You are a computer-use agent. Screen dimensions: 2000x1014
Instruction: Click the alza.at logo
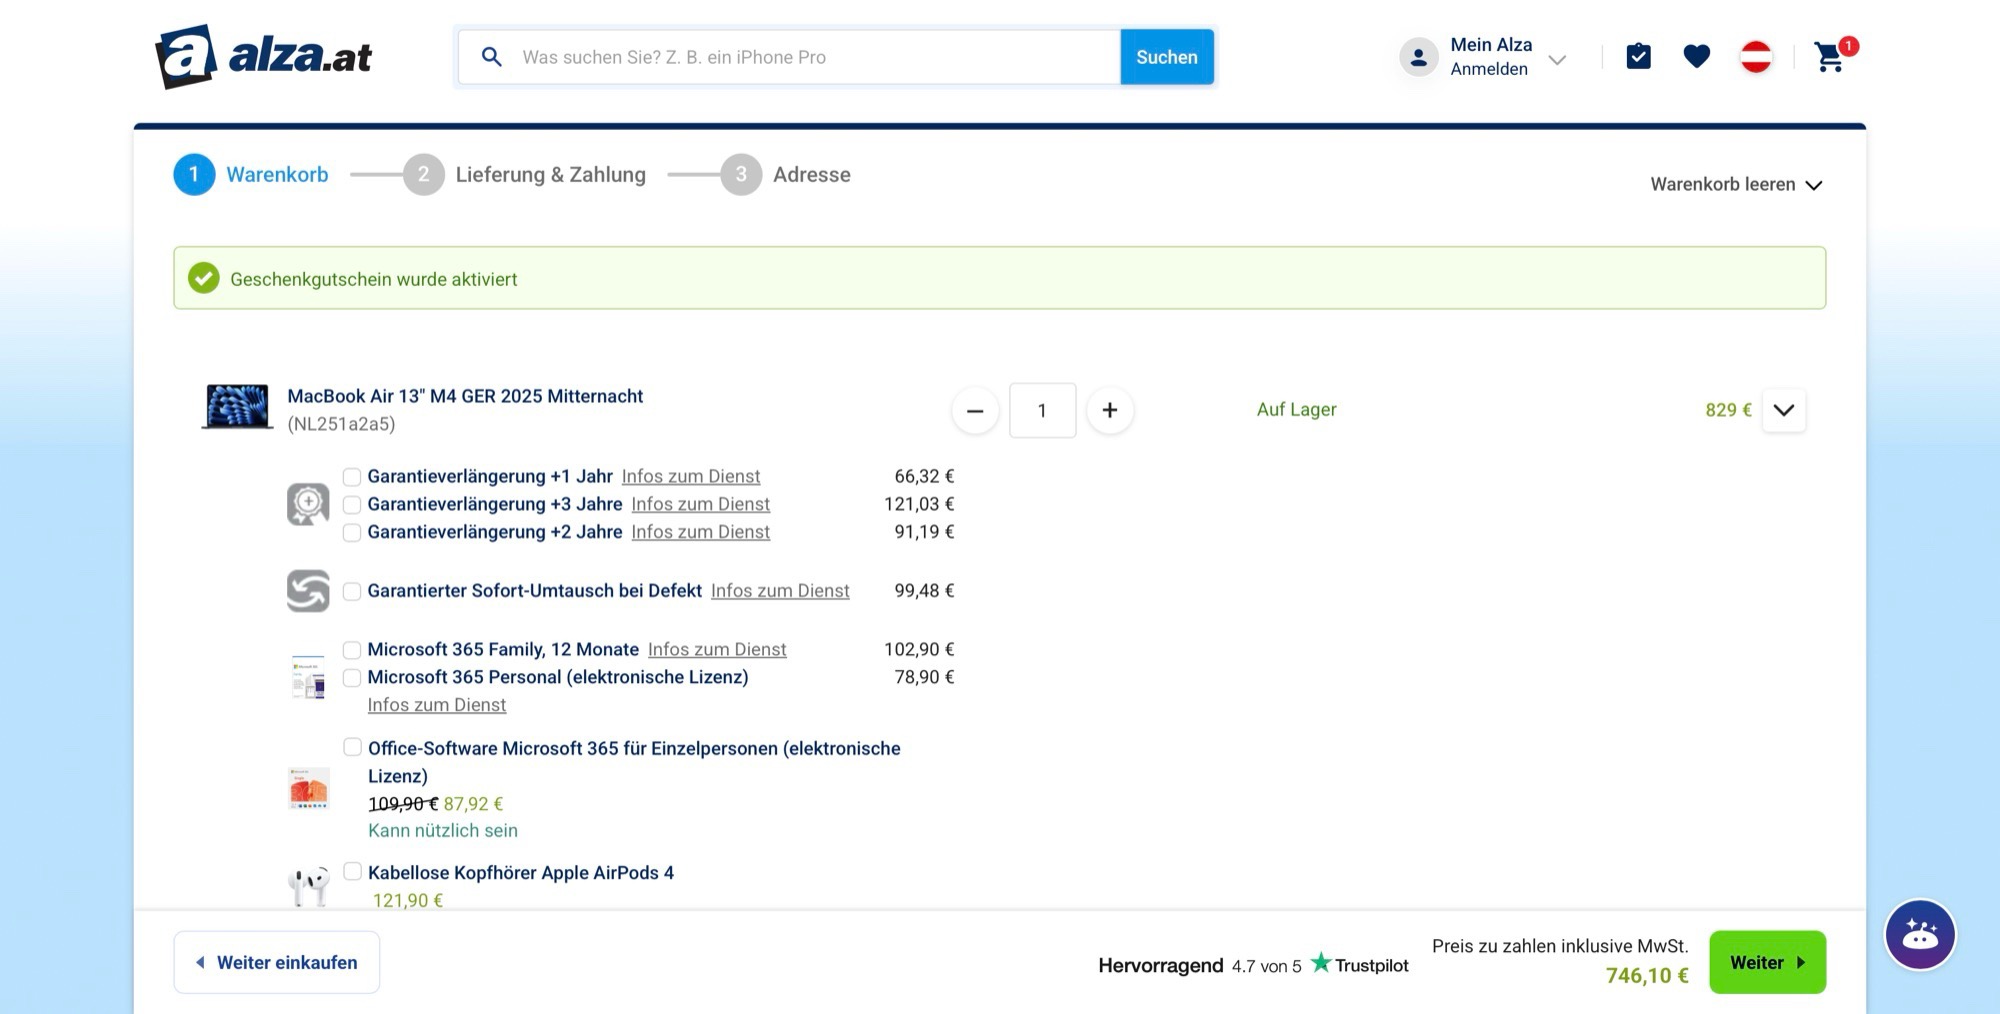point(264,57)
